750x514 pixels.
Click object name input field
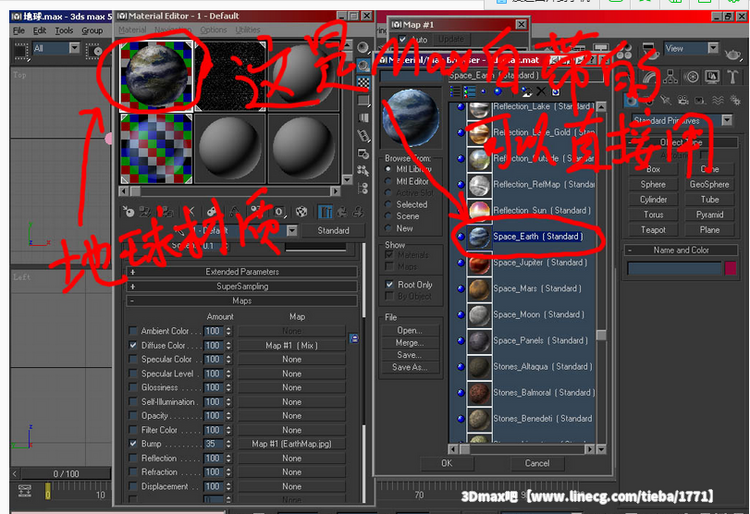673,268
